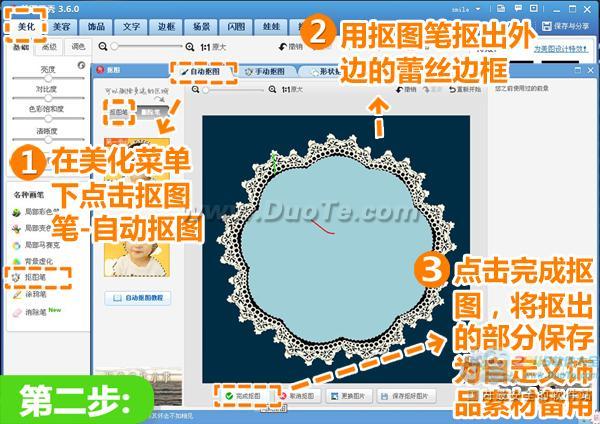Click reset icon beside 亮度

[x=81, y=65]
